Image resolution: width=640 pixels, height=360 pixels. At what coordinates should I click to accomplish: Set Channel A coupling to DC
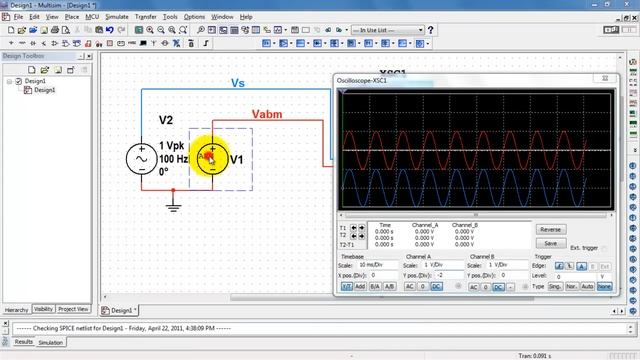pyautogui.click(x=436, y=287)
